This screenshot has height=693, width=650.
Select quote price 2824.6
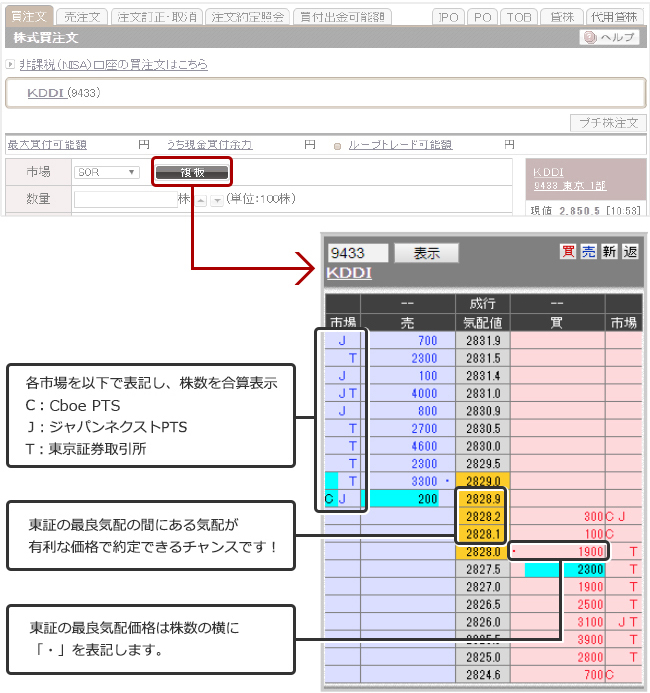(x=483, y=675)
